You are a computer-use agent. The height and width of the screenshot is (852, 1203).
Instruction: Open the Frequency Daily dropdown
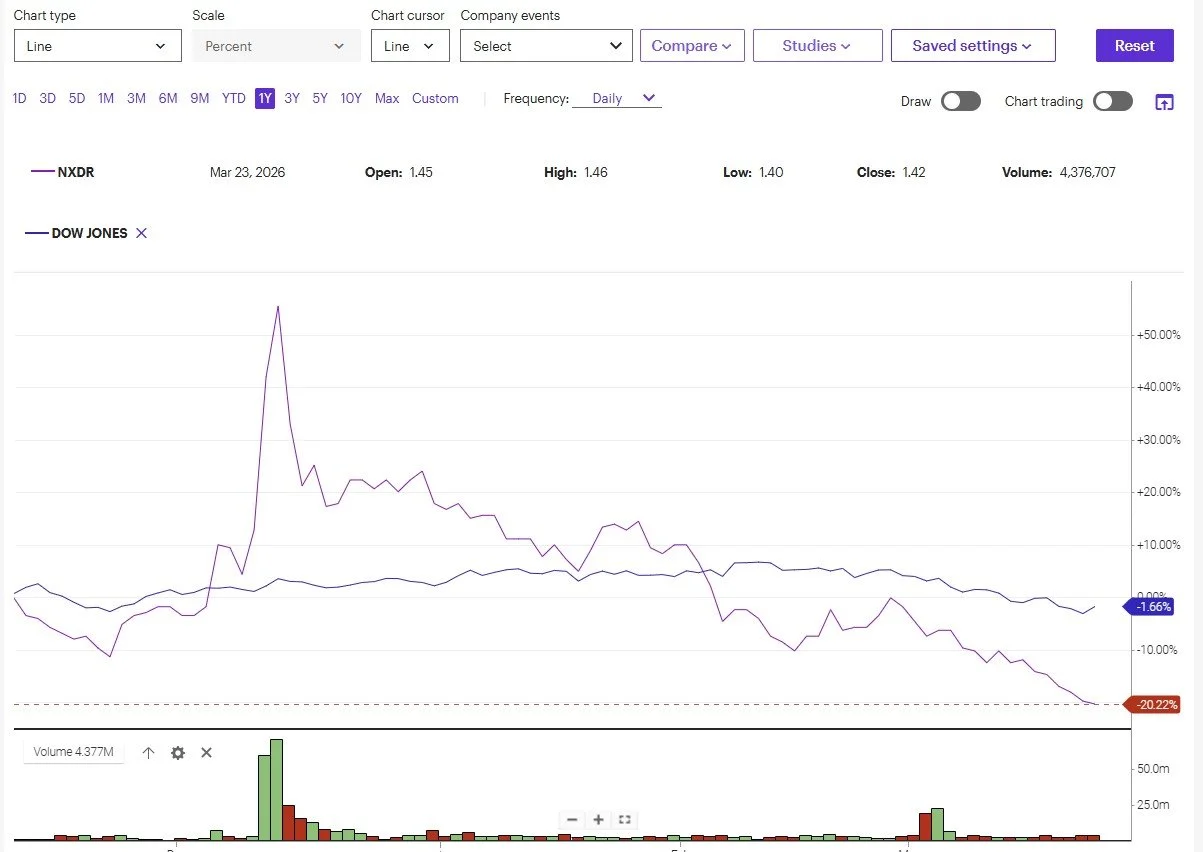[x=617, y=98]
